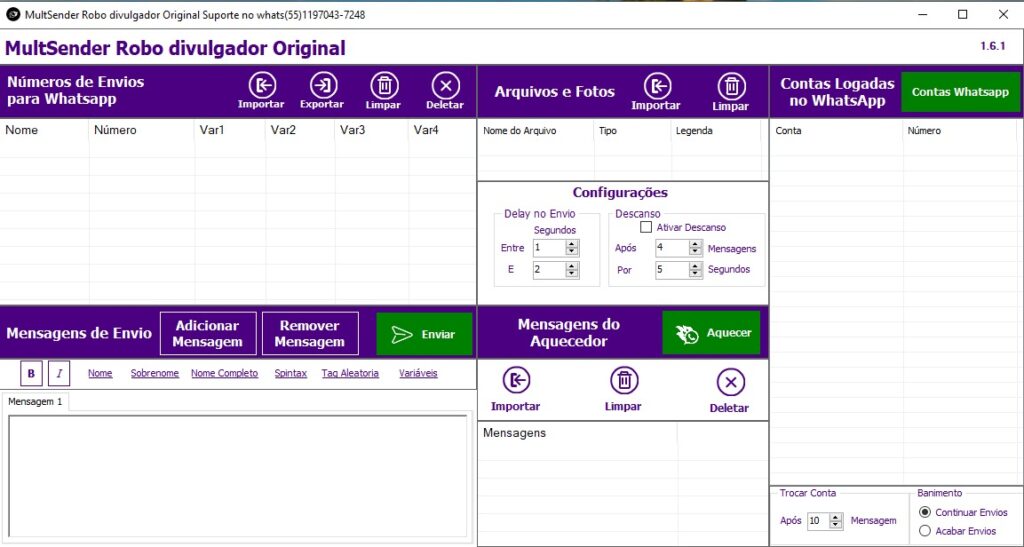1024x547 pixels.
Task: Toggle italic formatting with the I button
Action: [x=59, y=373]
